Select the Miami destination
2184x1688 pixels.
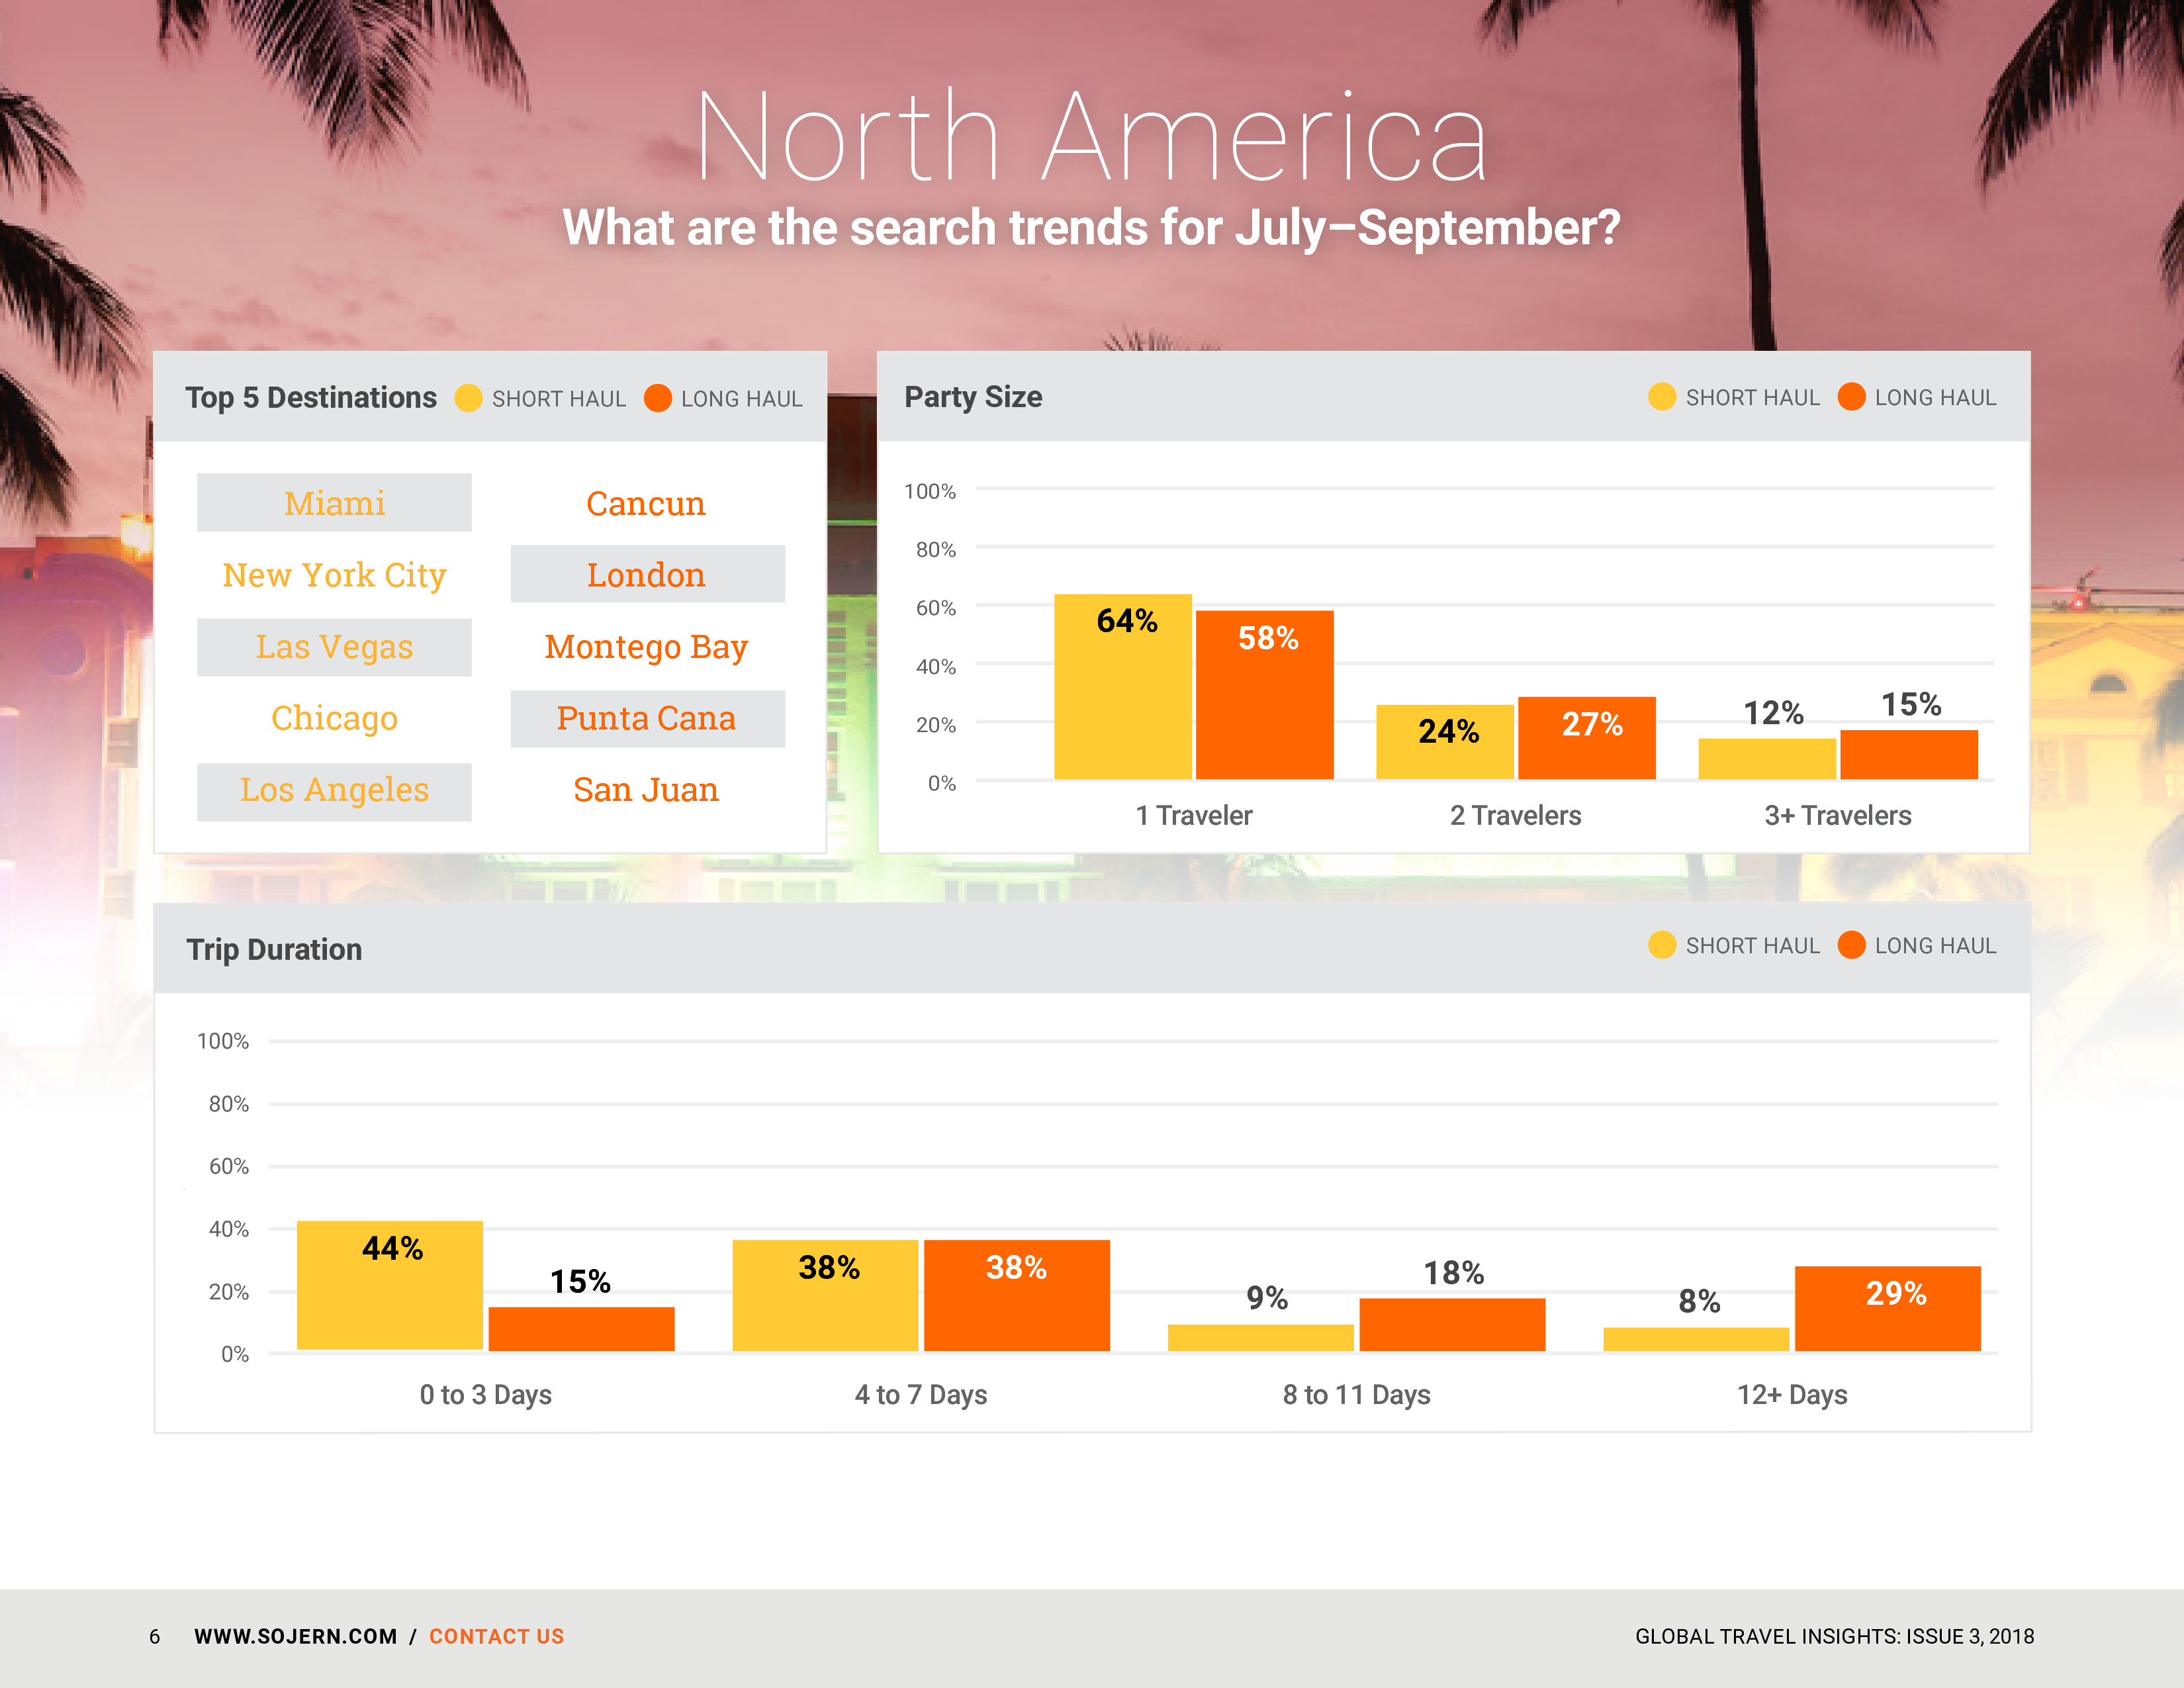(x=334, y=503)
